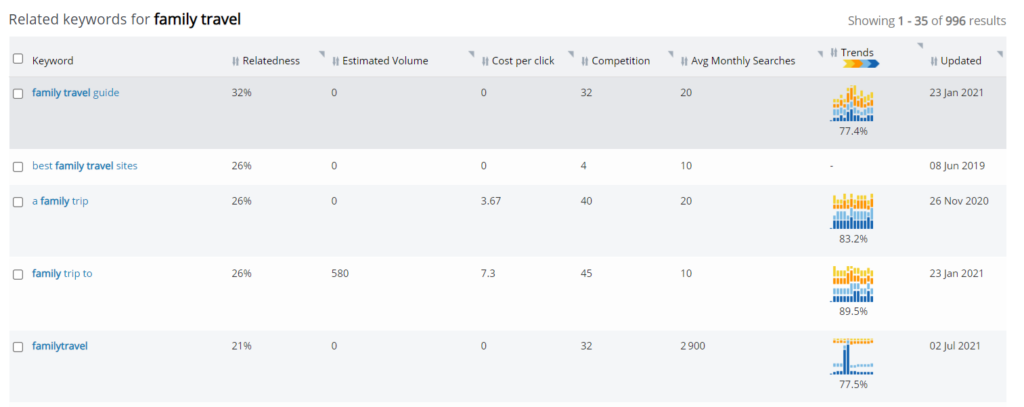Click the sort icon beside Updated header
The image size is (1024, 407).
pos(934,61)
